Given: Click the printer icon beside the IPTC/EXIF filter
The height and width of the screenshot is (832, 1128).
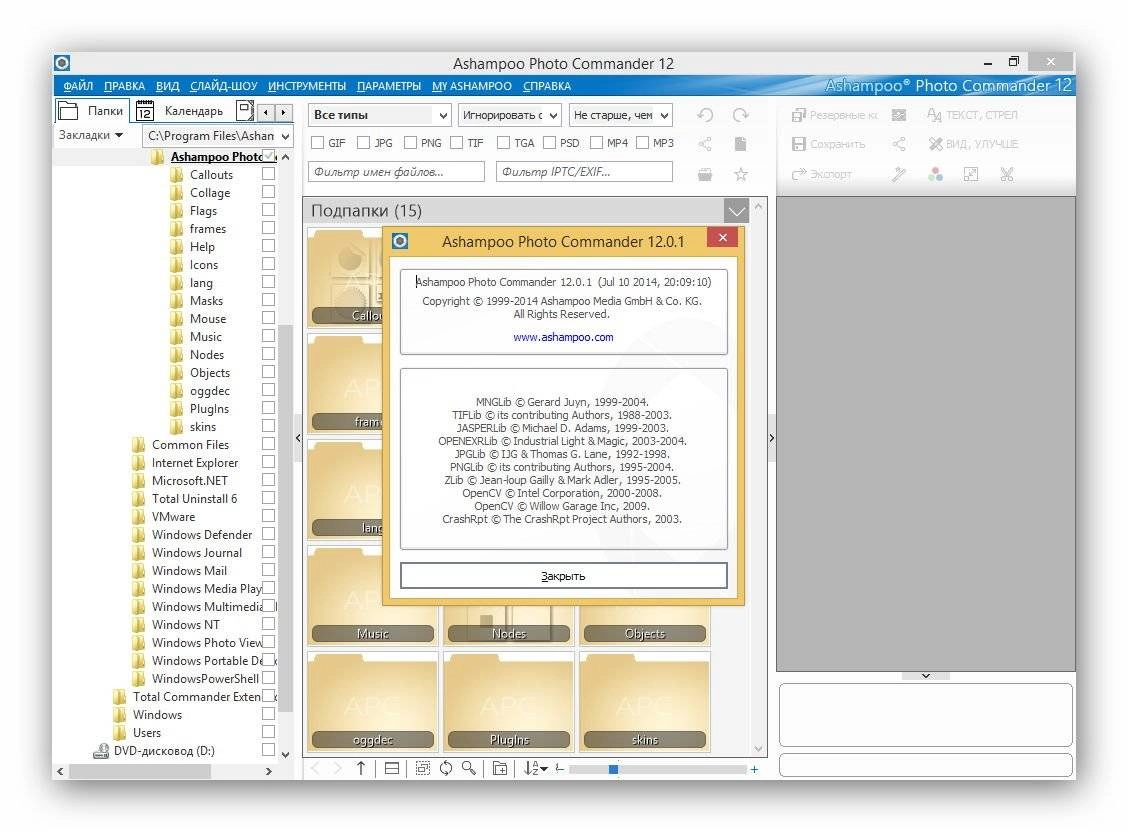Looking at the screenshot, I should 705,174.
